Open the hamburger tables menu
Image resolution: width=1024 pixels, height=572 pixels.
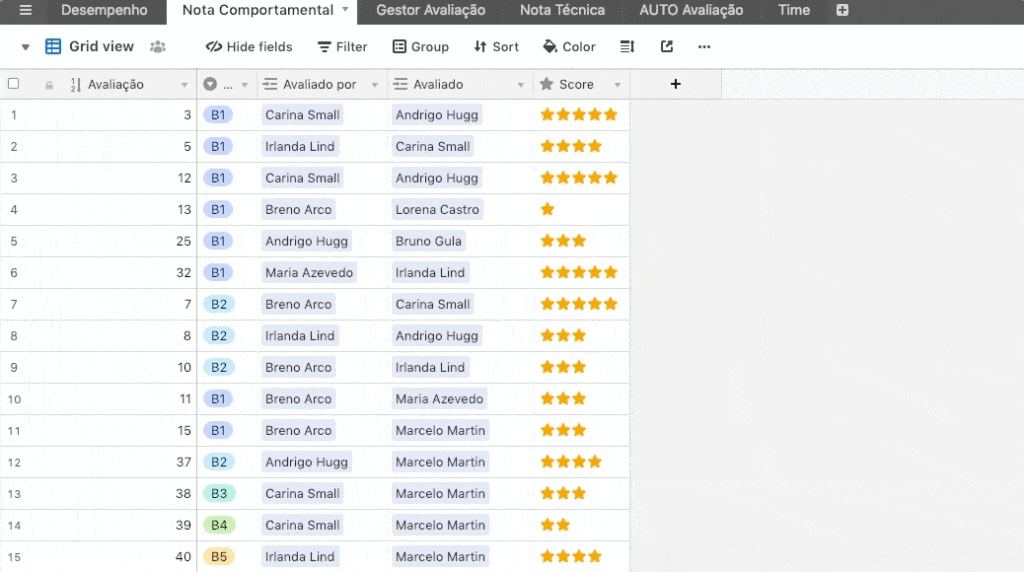25,10
